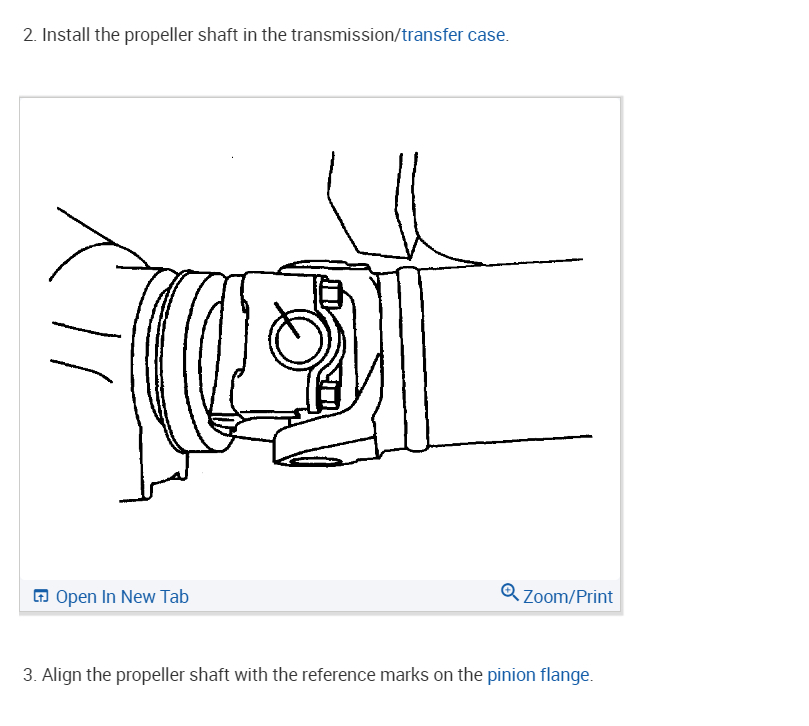Screen dimensions: 809x726
Task: Click the 'Open In New Tab' text
Action: (122, 596)
